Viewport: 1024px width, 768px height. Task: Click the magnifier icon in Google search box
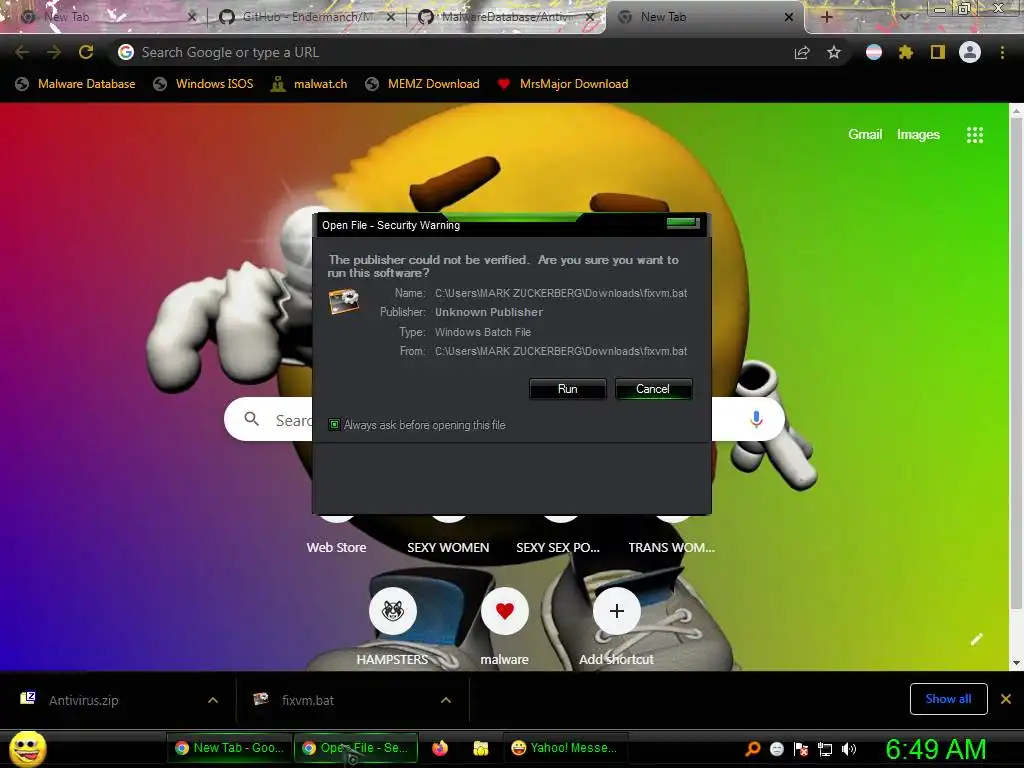[x=251, y=419]
